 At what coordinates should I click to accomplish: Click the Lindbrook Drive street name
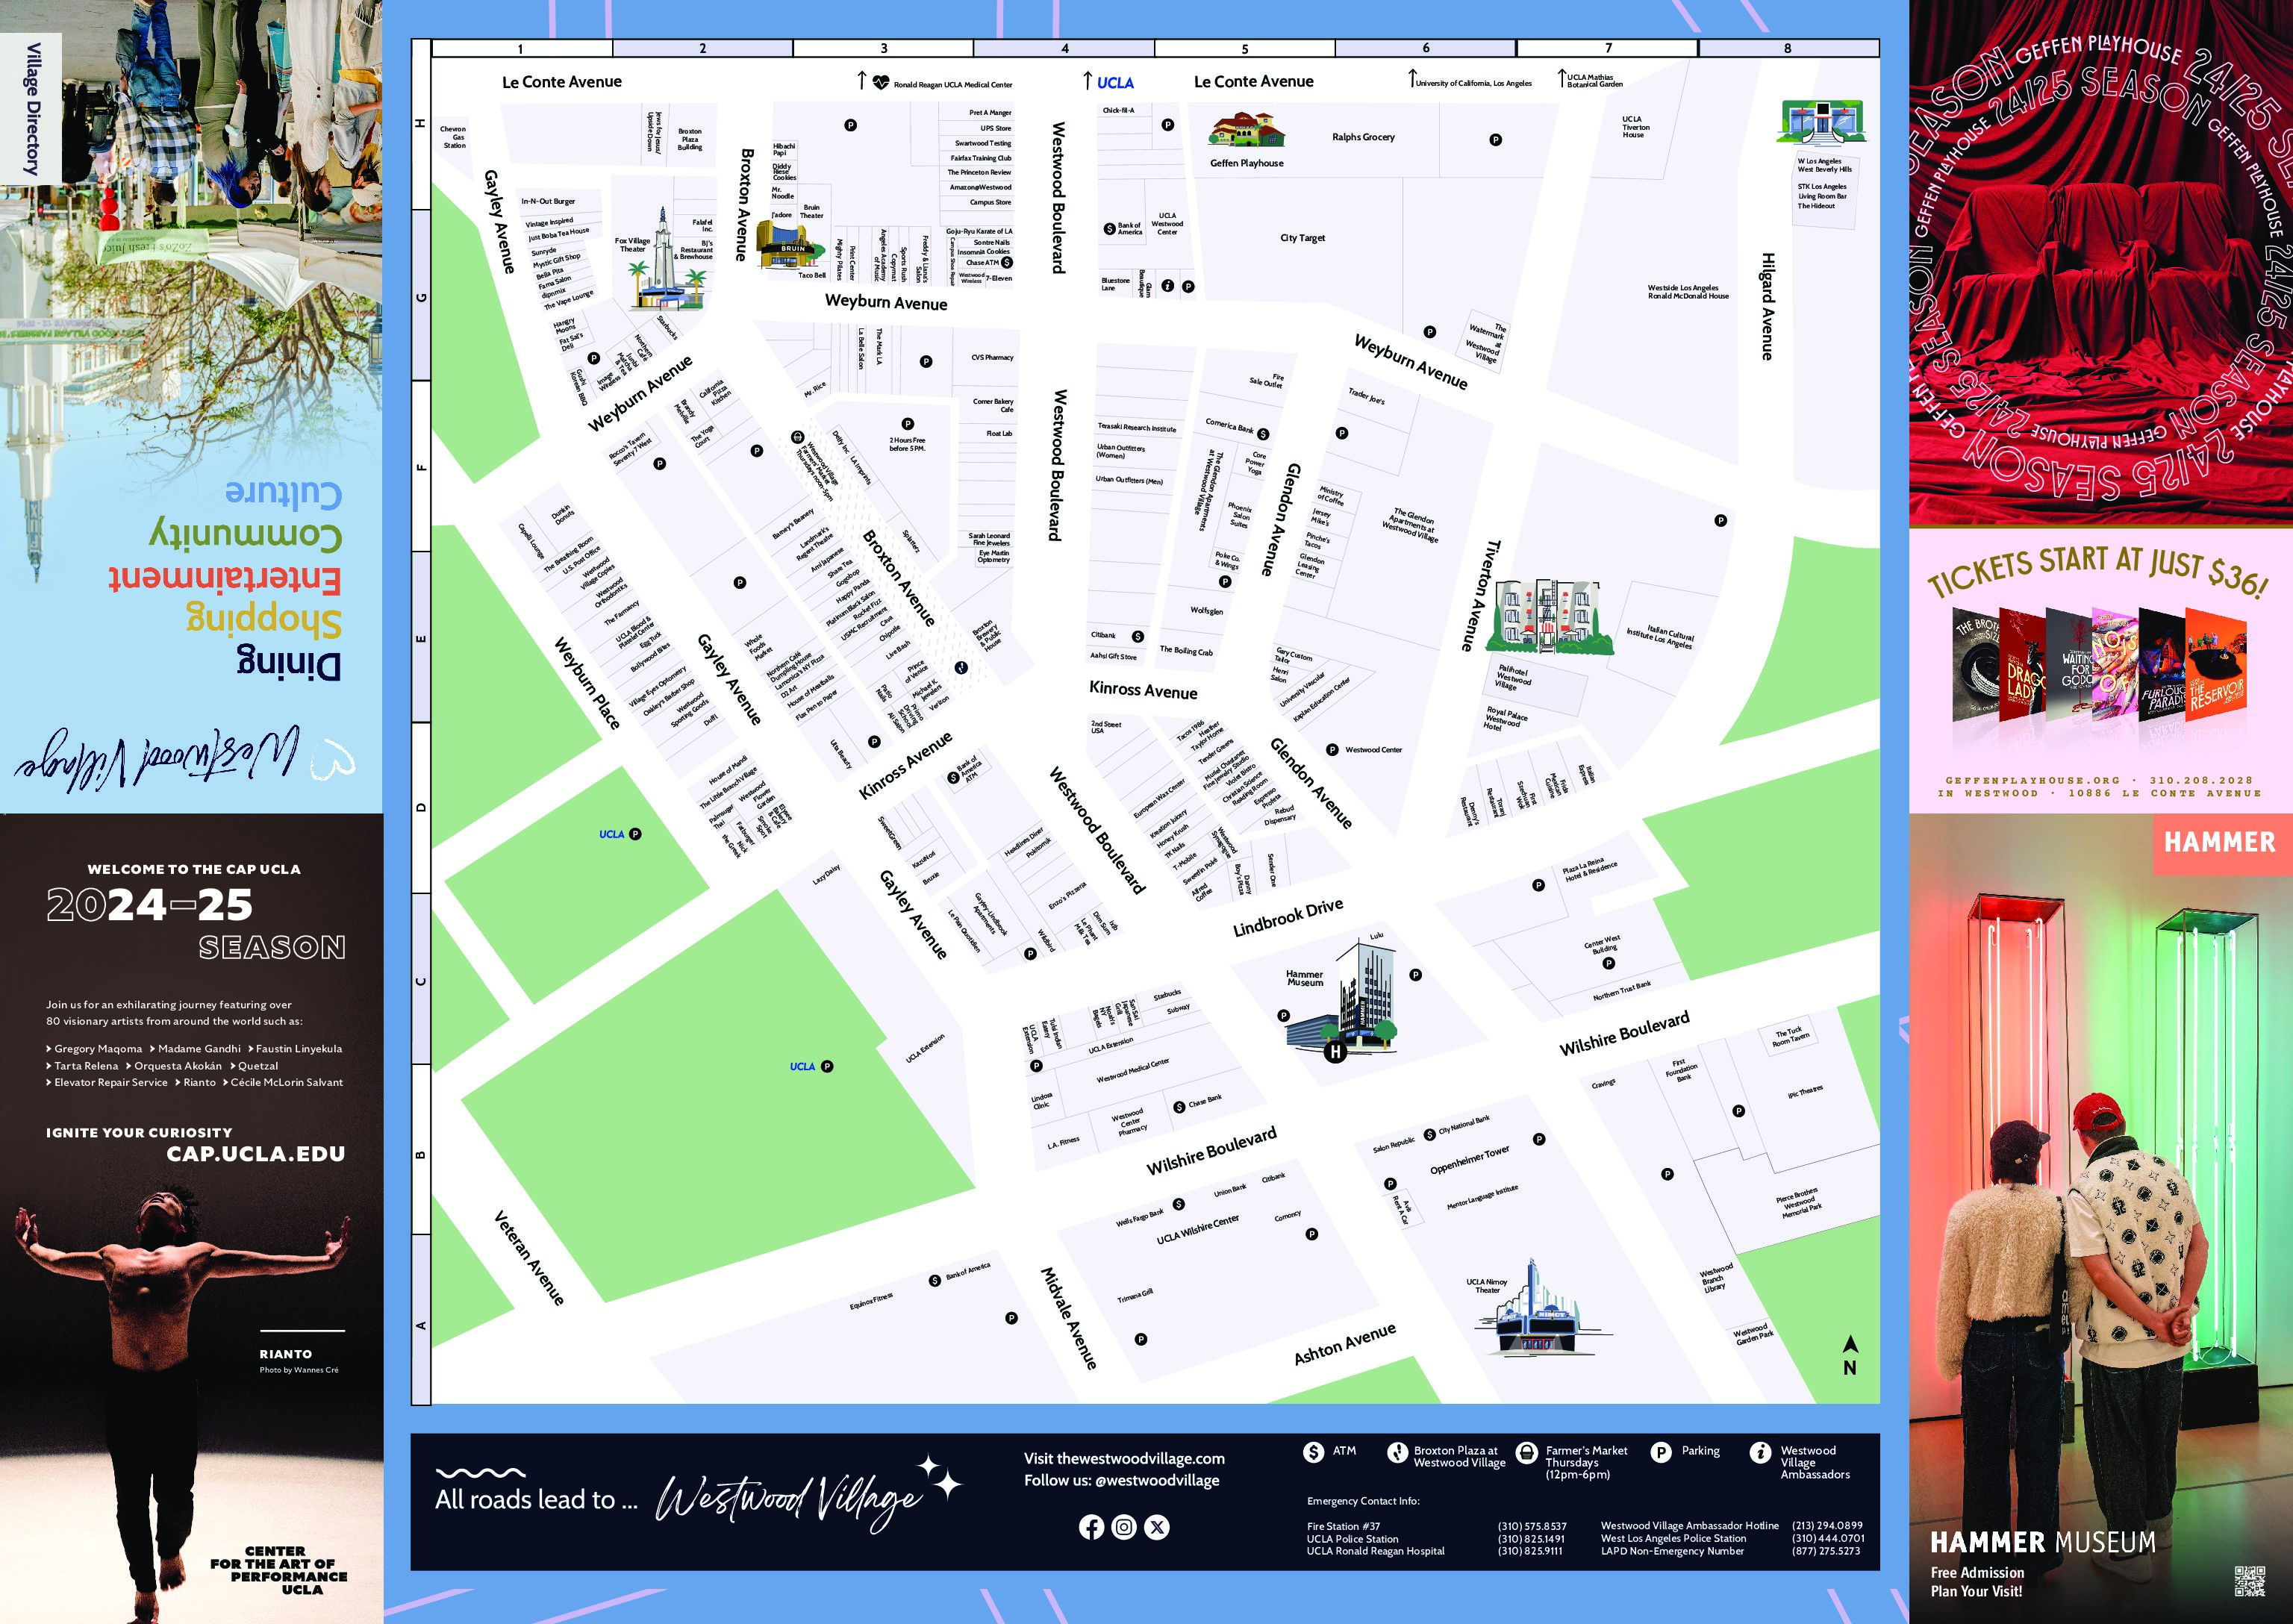[1288, 917]
